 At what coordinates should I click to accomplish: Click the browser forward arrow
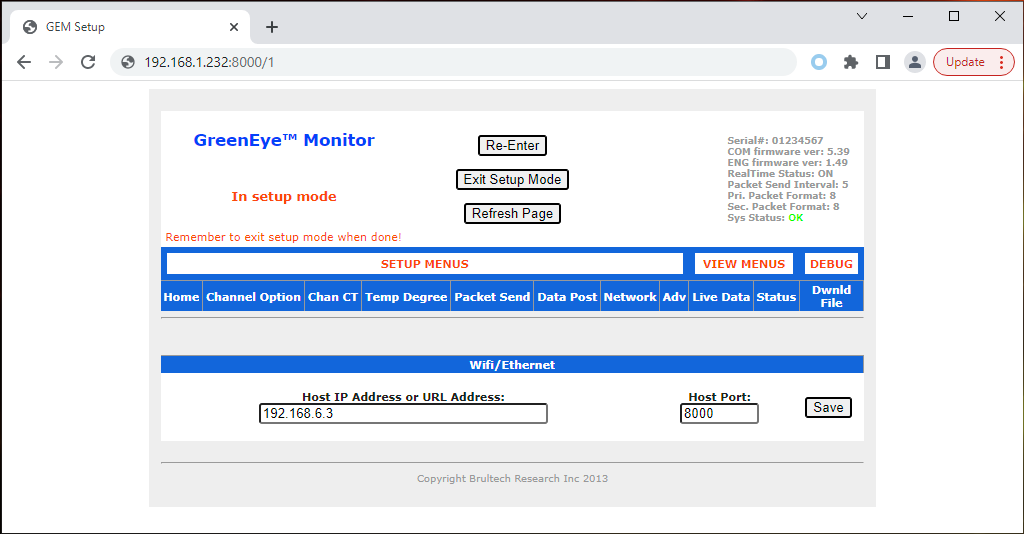click(x=56, y=62)
